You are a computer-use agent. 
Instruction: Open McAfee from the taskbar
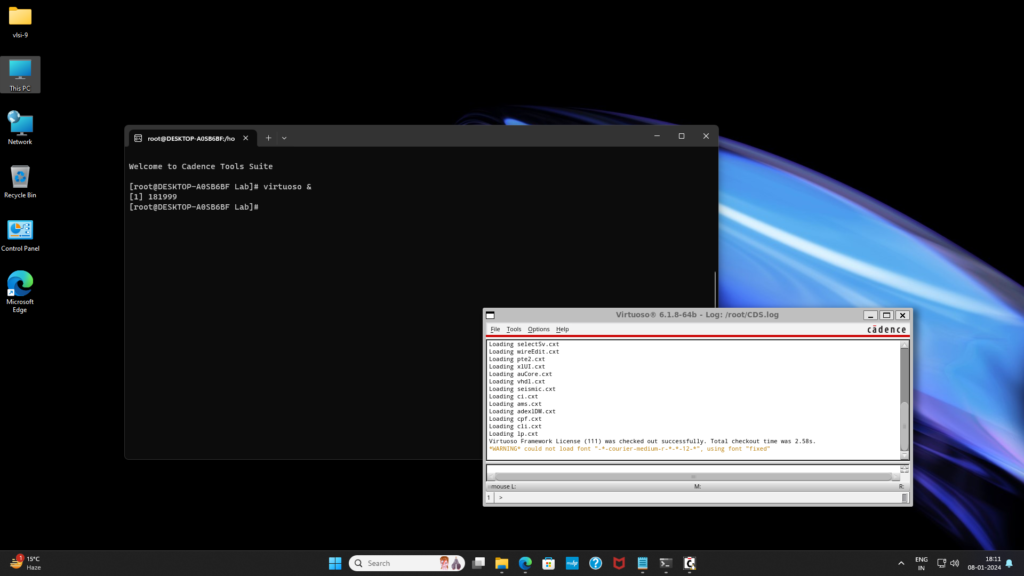619,563
